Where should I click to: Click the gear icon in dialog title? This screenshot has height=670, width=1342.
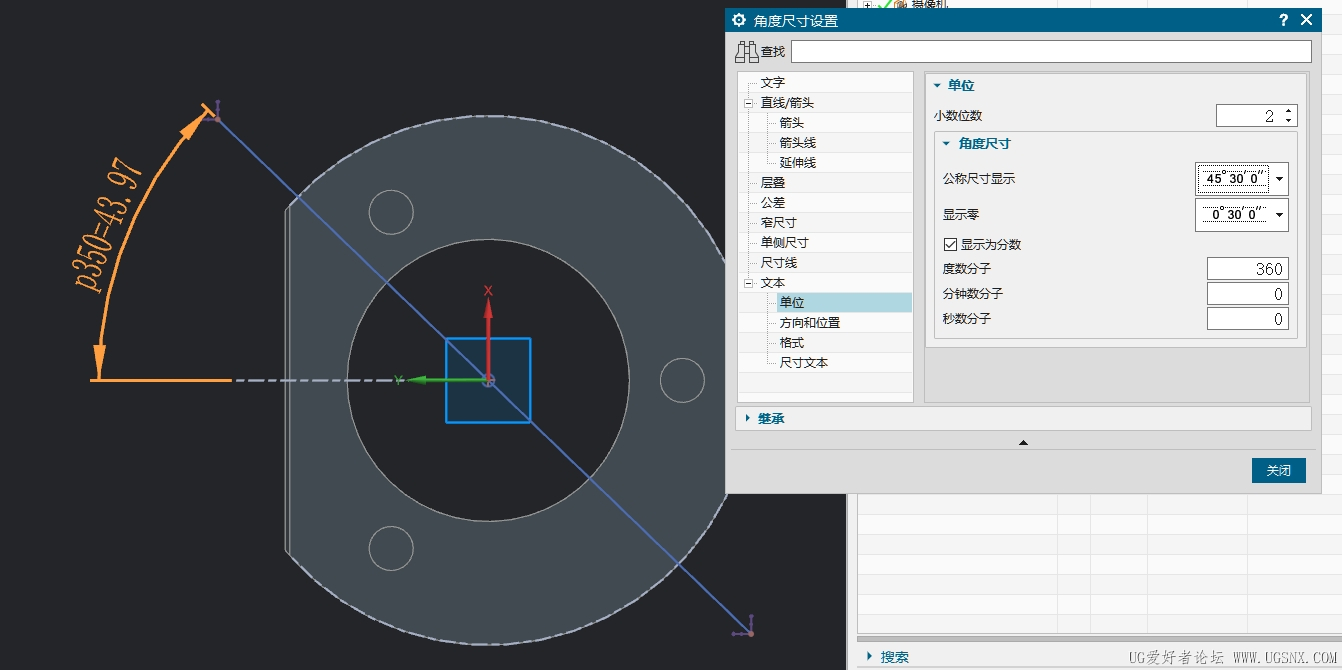point(739,20)
